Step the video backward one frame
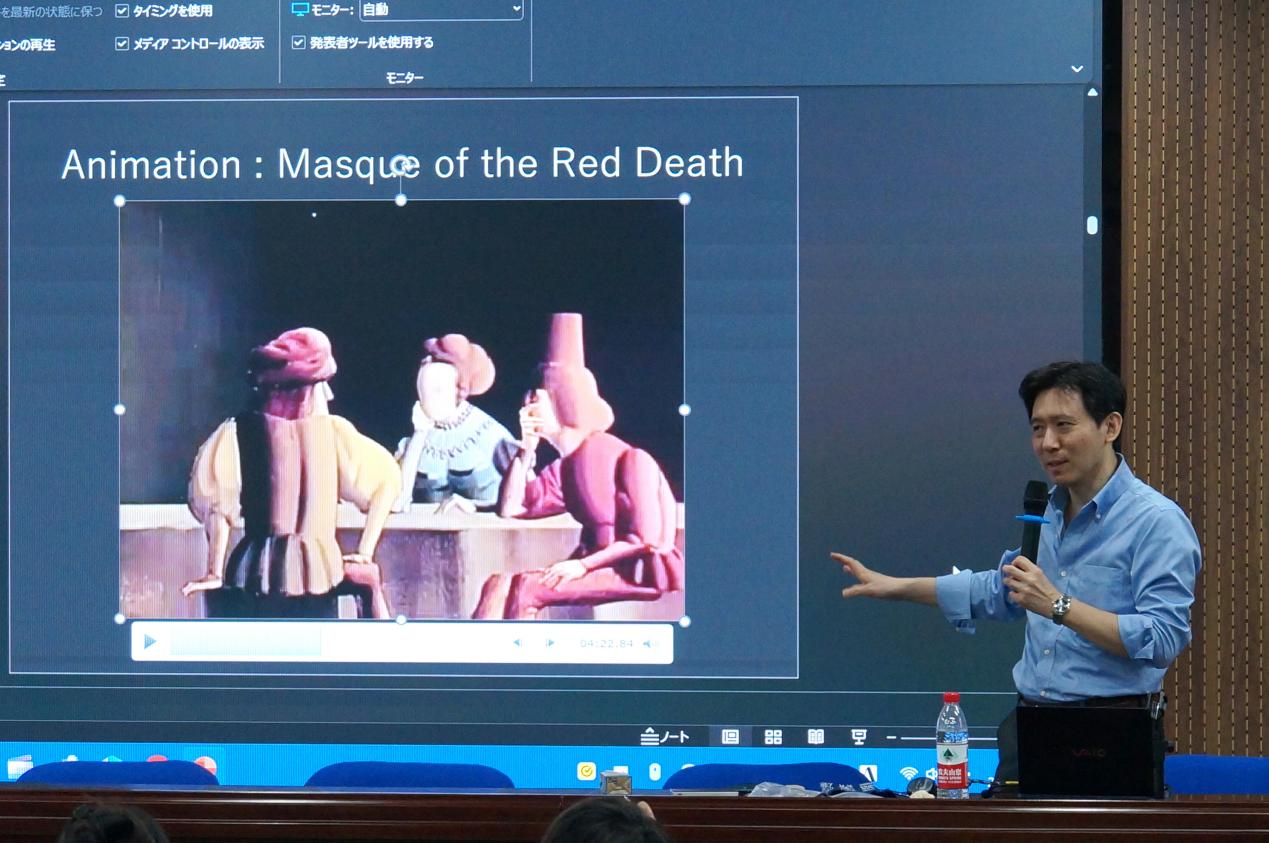Viewport: 1269px width, 843px height. [517, 643]
